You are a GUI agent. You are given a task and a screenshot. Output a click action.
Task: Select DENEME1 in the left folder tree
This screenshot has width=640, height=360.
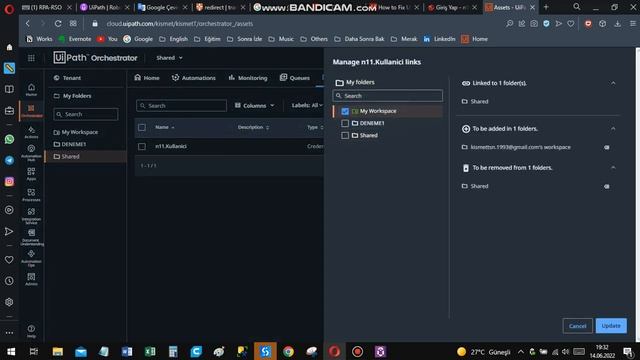[70, 144]
